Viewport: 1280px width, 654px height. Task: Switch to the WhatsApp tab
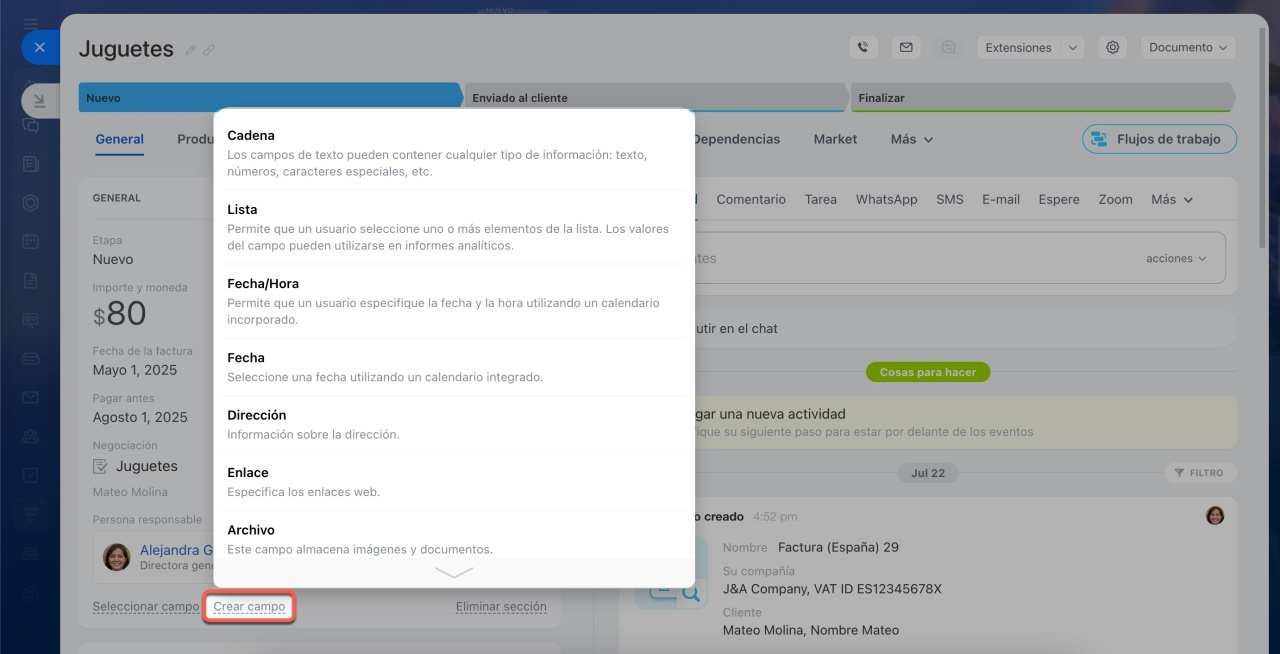[886, 199]
